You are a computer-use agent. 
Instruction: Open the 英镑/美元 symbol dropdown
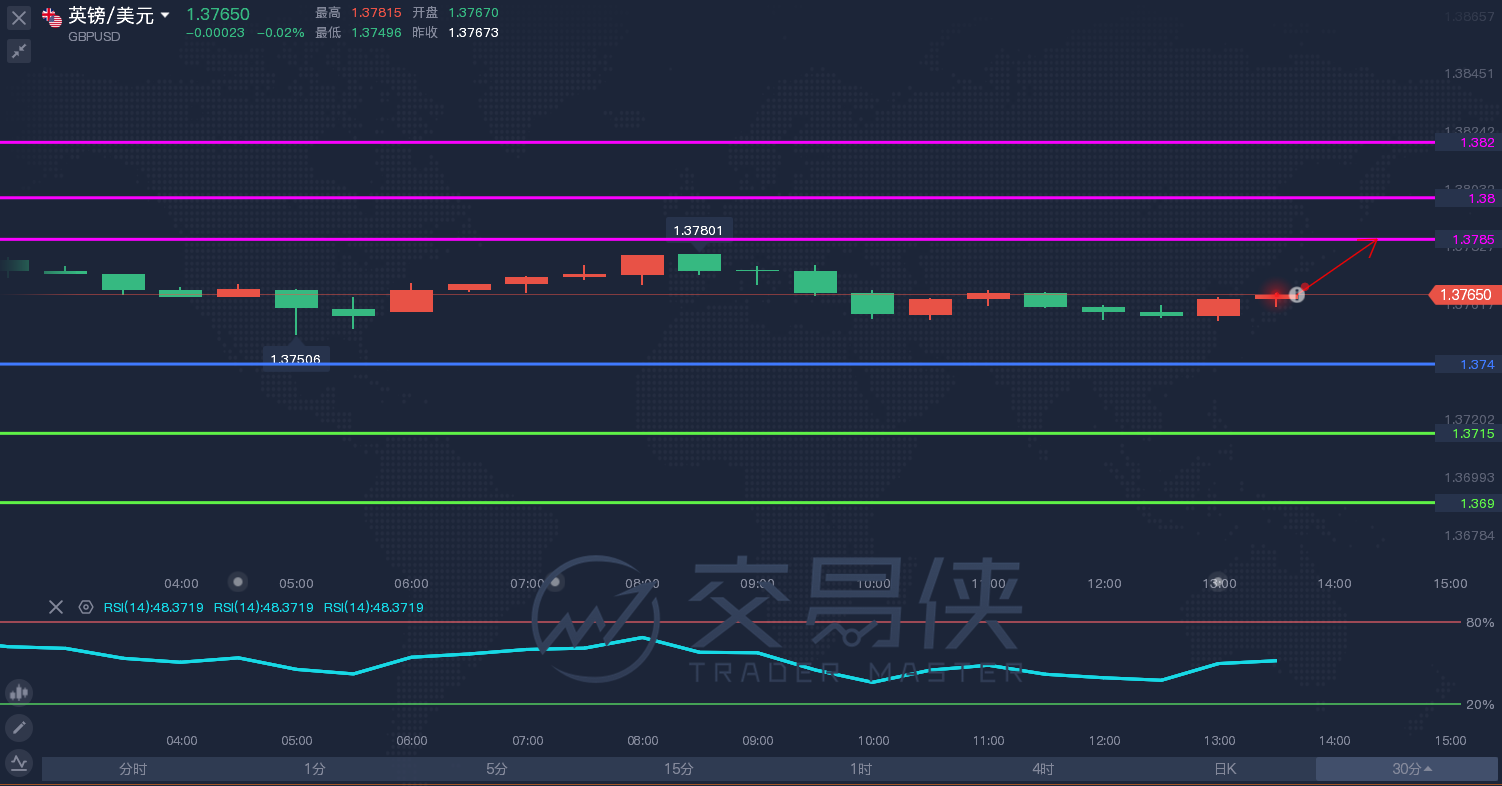pos(165,15)
